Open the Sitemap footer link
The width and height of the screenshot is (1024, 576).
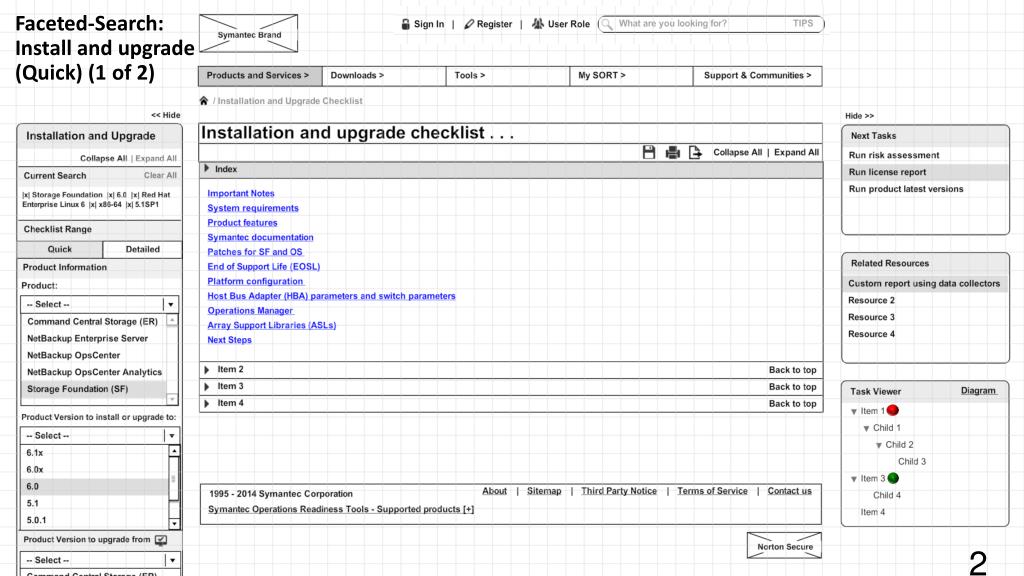coord(544,491)
